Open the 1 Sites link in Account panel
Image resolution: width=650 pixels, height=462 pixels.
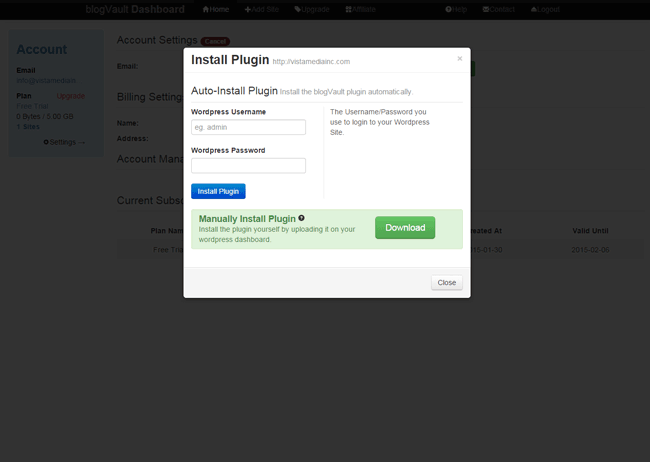pos(28,126)
